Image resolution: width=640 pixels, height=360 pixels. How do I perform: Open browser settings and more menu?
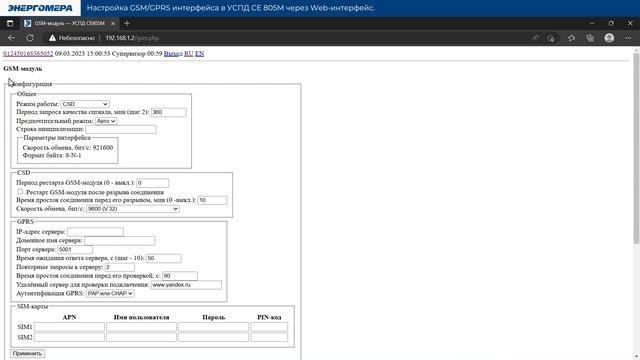click(x=628, y=38)
